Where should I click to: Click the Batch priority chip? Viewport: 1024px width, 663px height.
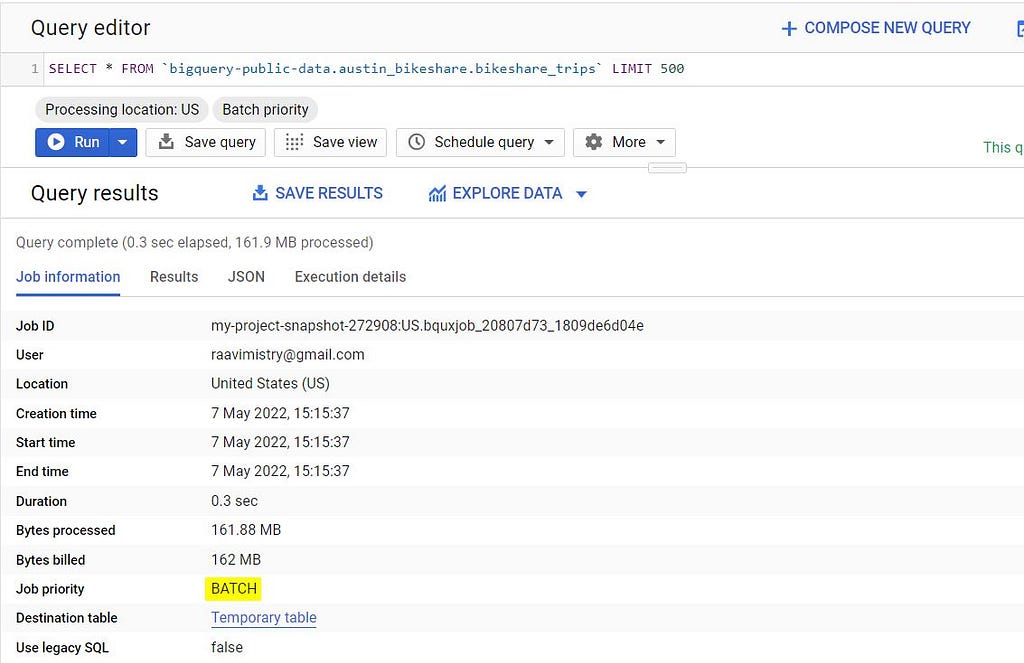point(265,109)
